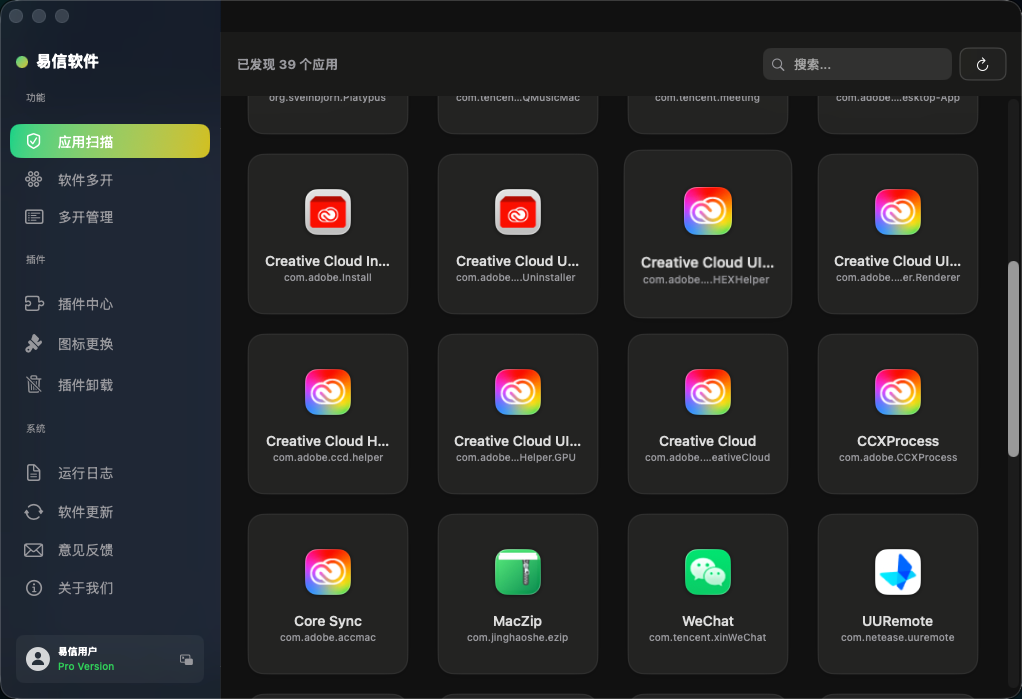Open the 应用扫描 sidebar item
Screen dimensions: 1022x699
tap(110, 142)
